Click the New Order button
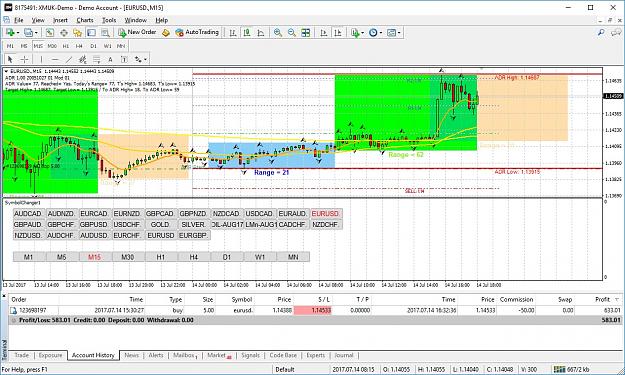 [x=138, y=32]
